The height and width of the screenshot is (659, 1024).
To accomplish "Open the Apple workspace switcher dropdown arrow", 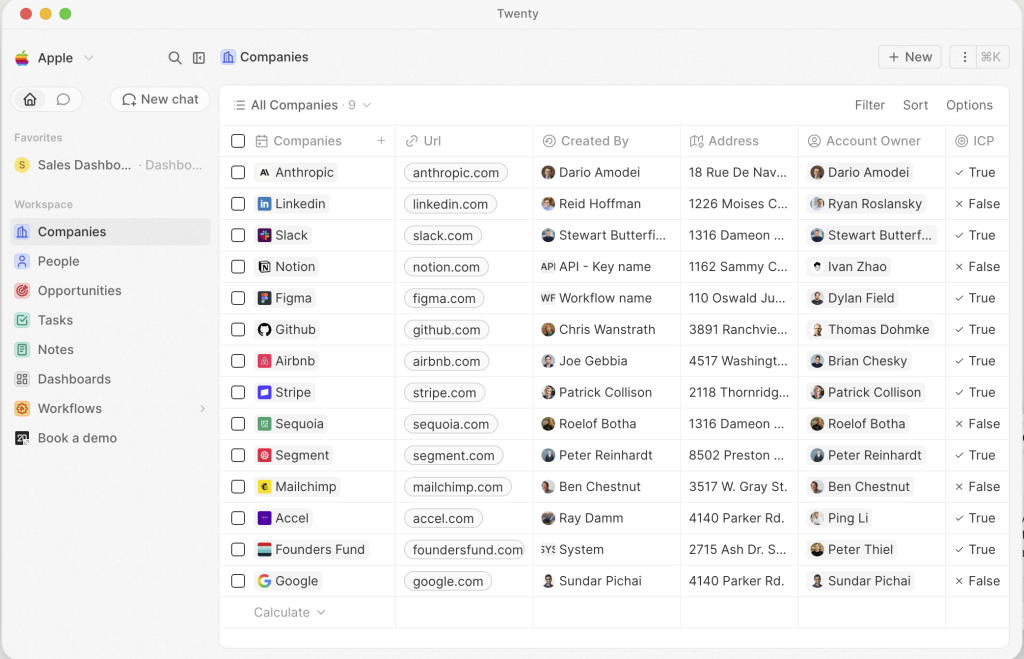I will [x=89, y=58].
